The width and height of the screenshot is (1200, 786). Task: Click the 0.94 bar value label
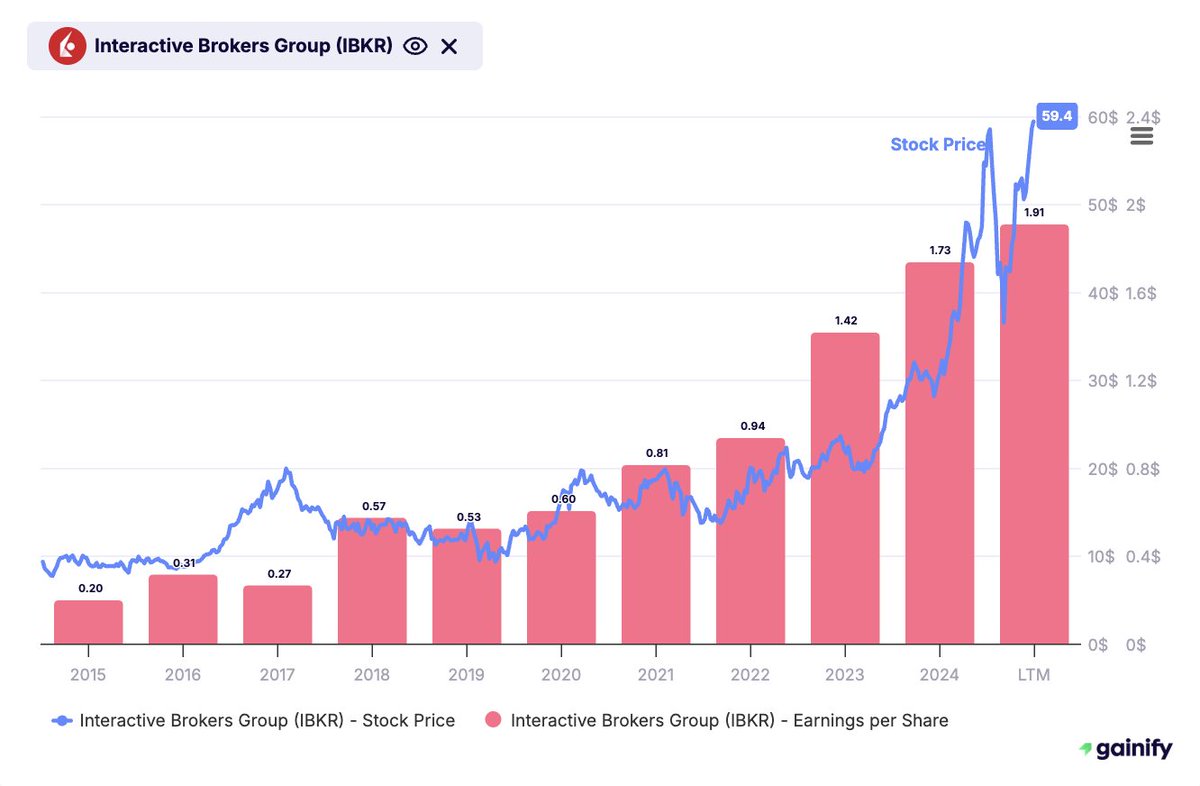(752, 426)
